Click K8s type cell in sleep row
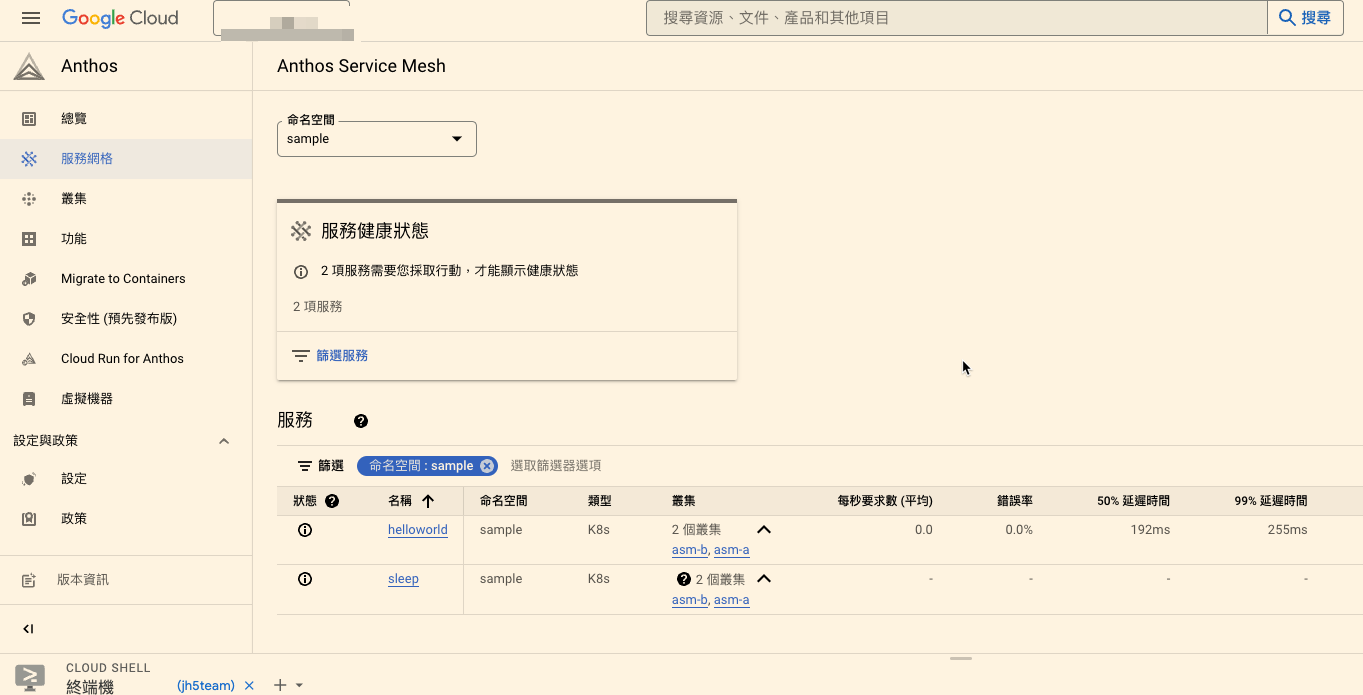Screen dimensions: 1363x695 [599, 579]
